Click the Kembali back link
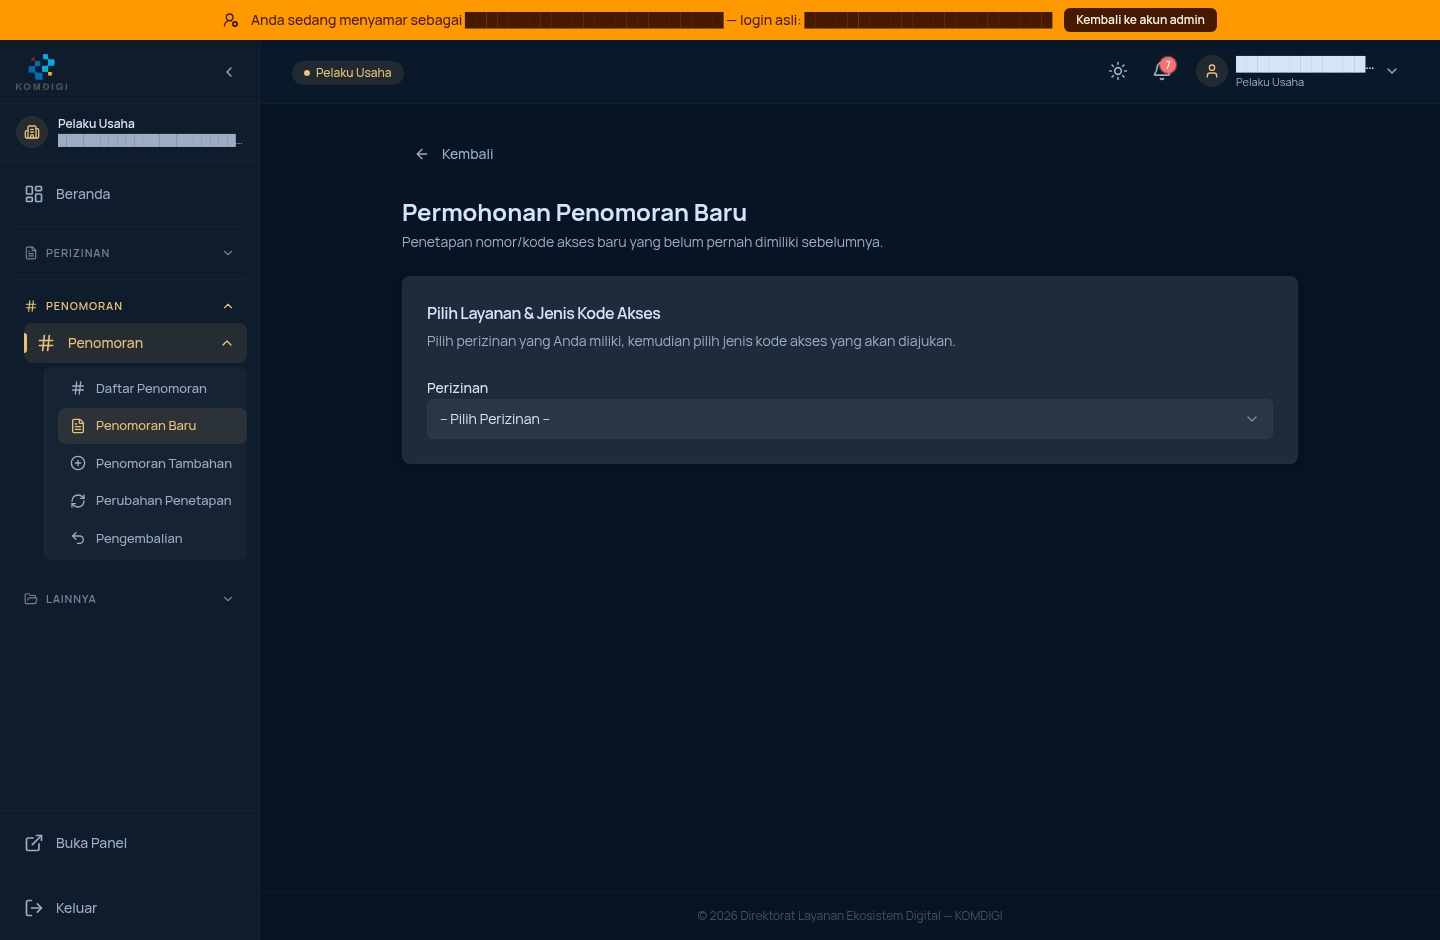Screen dimensions: 1440x940 pos(454,154)
